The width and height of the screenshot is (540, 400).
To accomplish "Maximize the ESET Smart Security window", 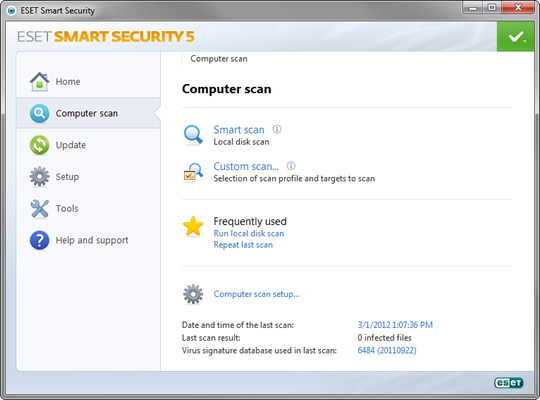I will click(x=492, y=8).
